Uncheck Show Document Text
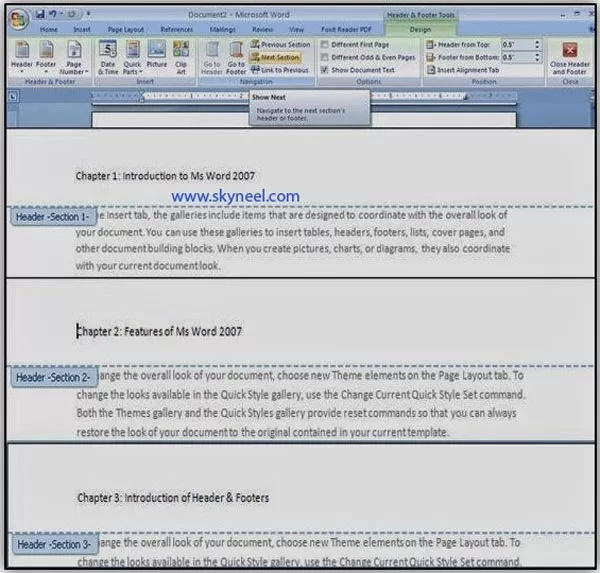Screen dimensions: 600x573 click(x=325, y=70)
